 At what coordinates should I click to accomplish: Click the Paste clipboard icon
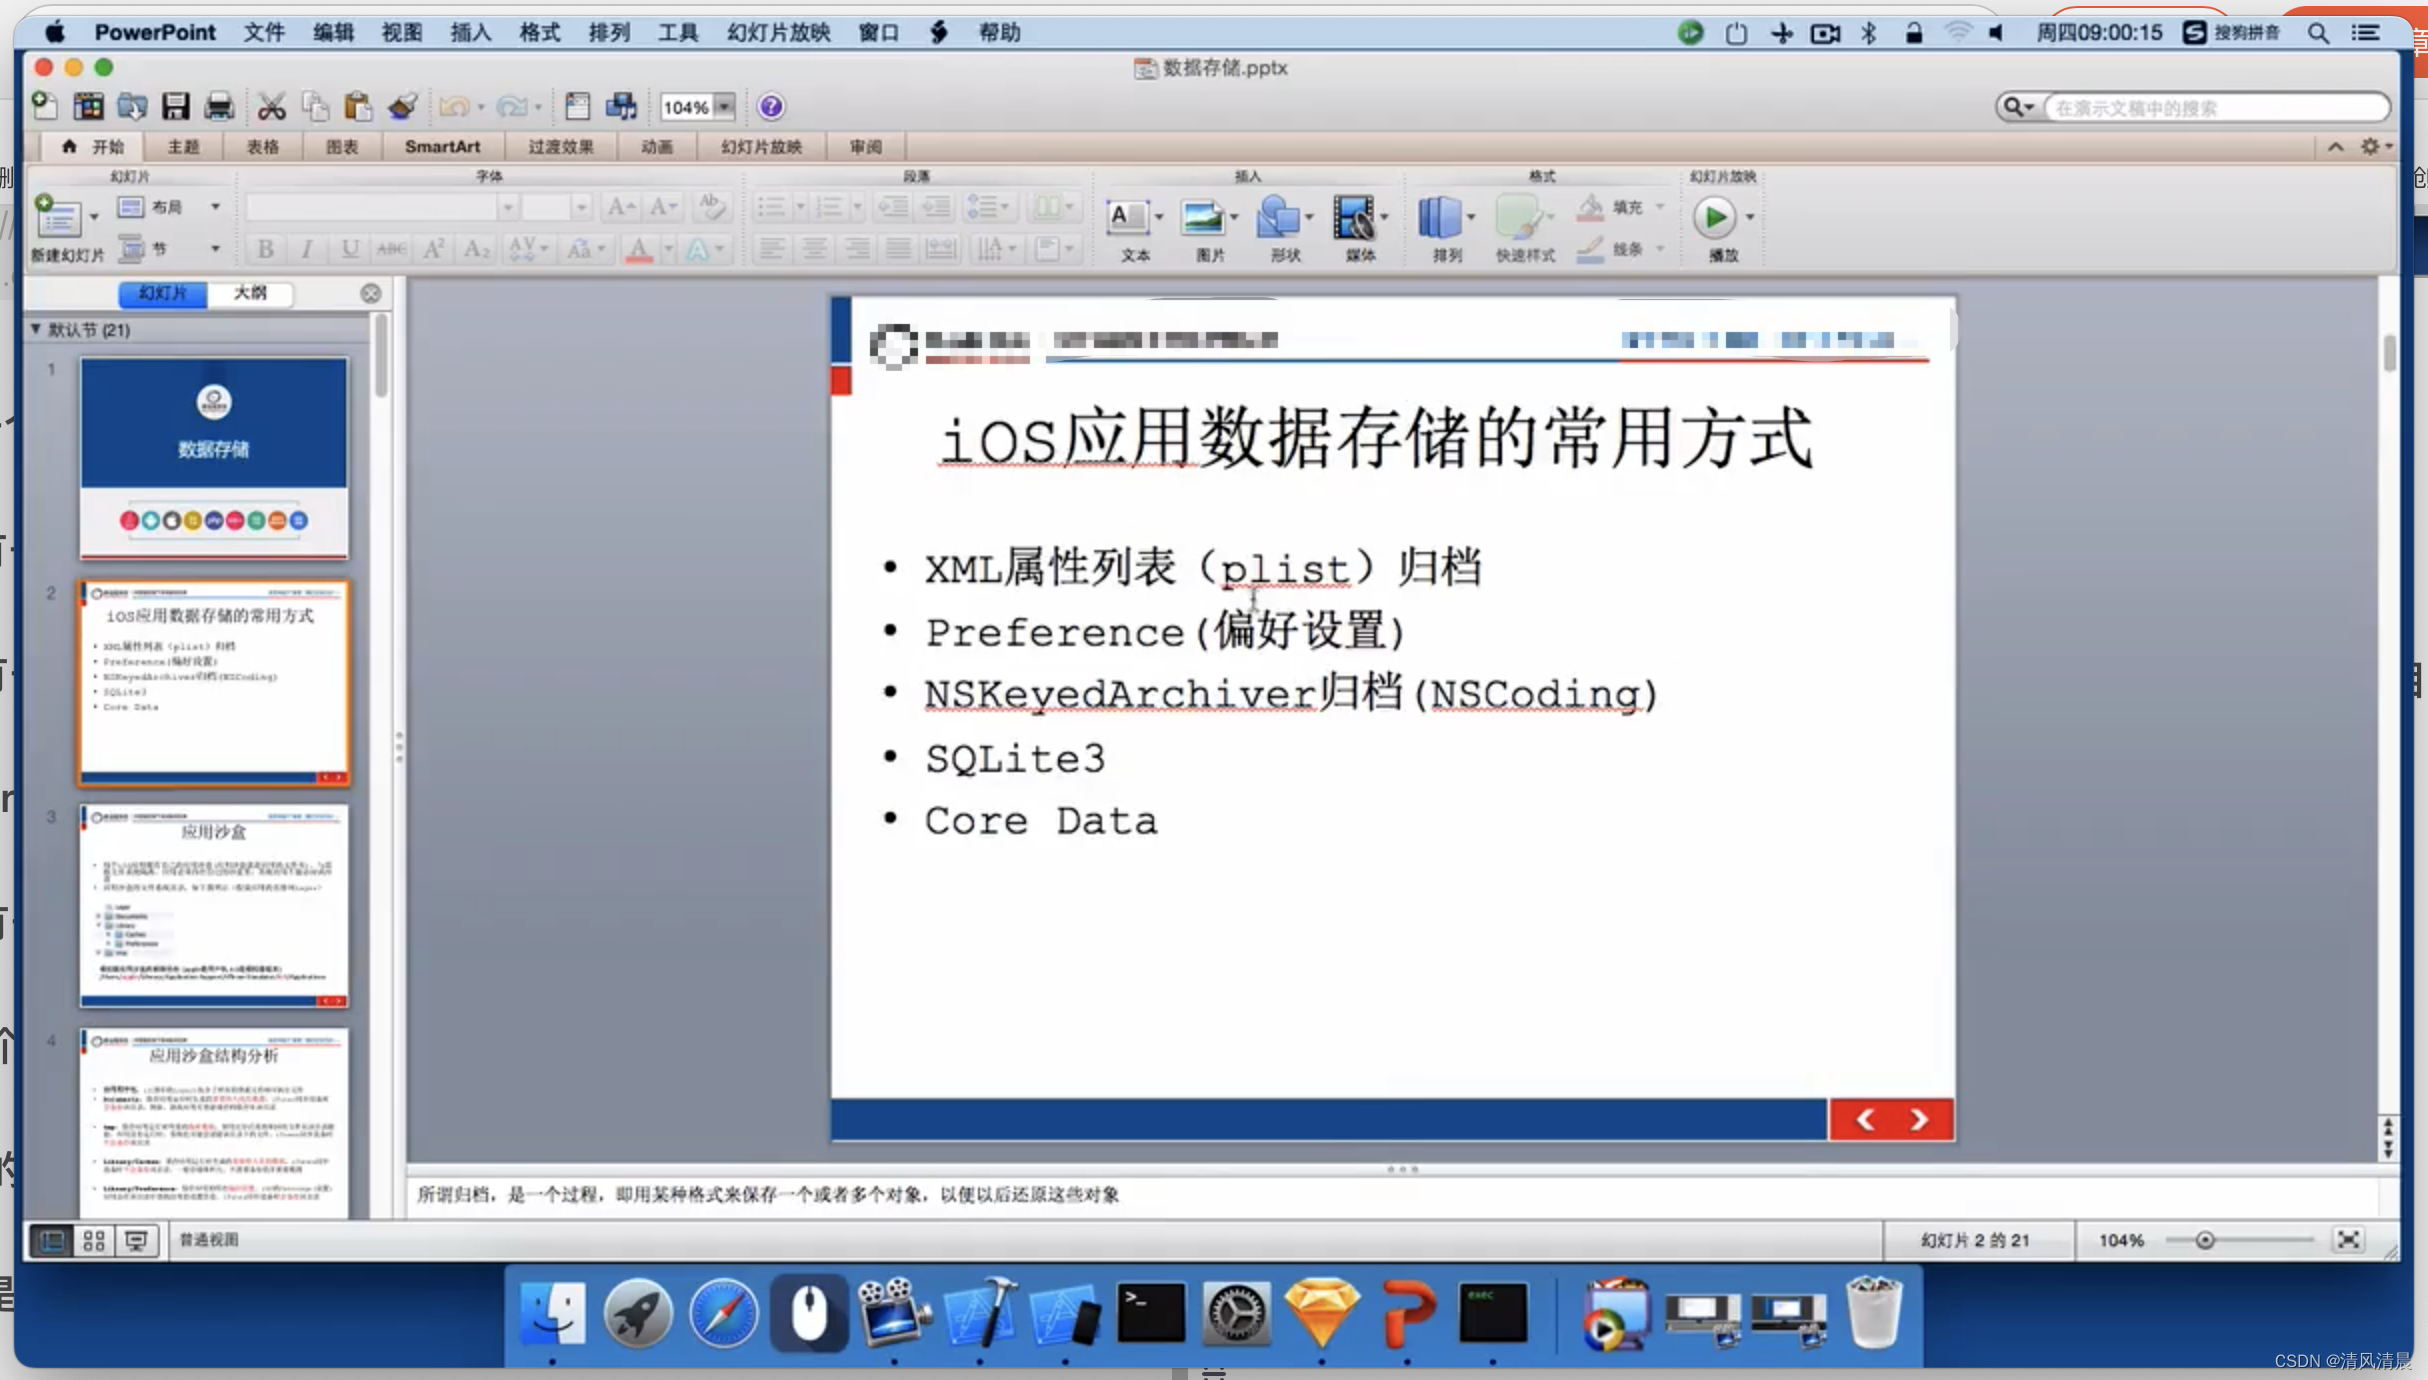click(x=357, y=106)
